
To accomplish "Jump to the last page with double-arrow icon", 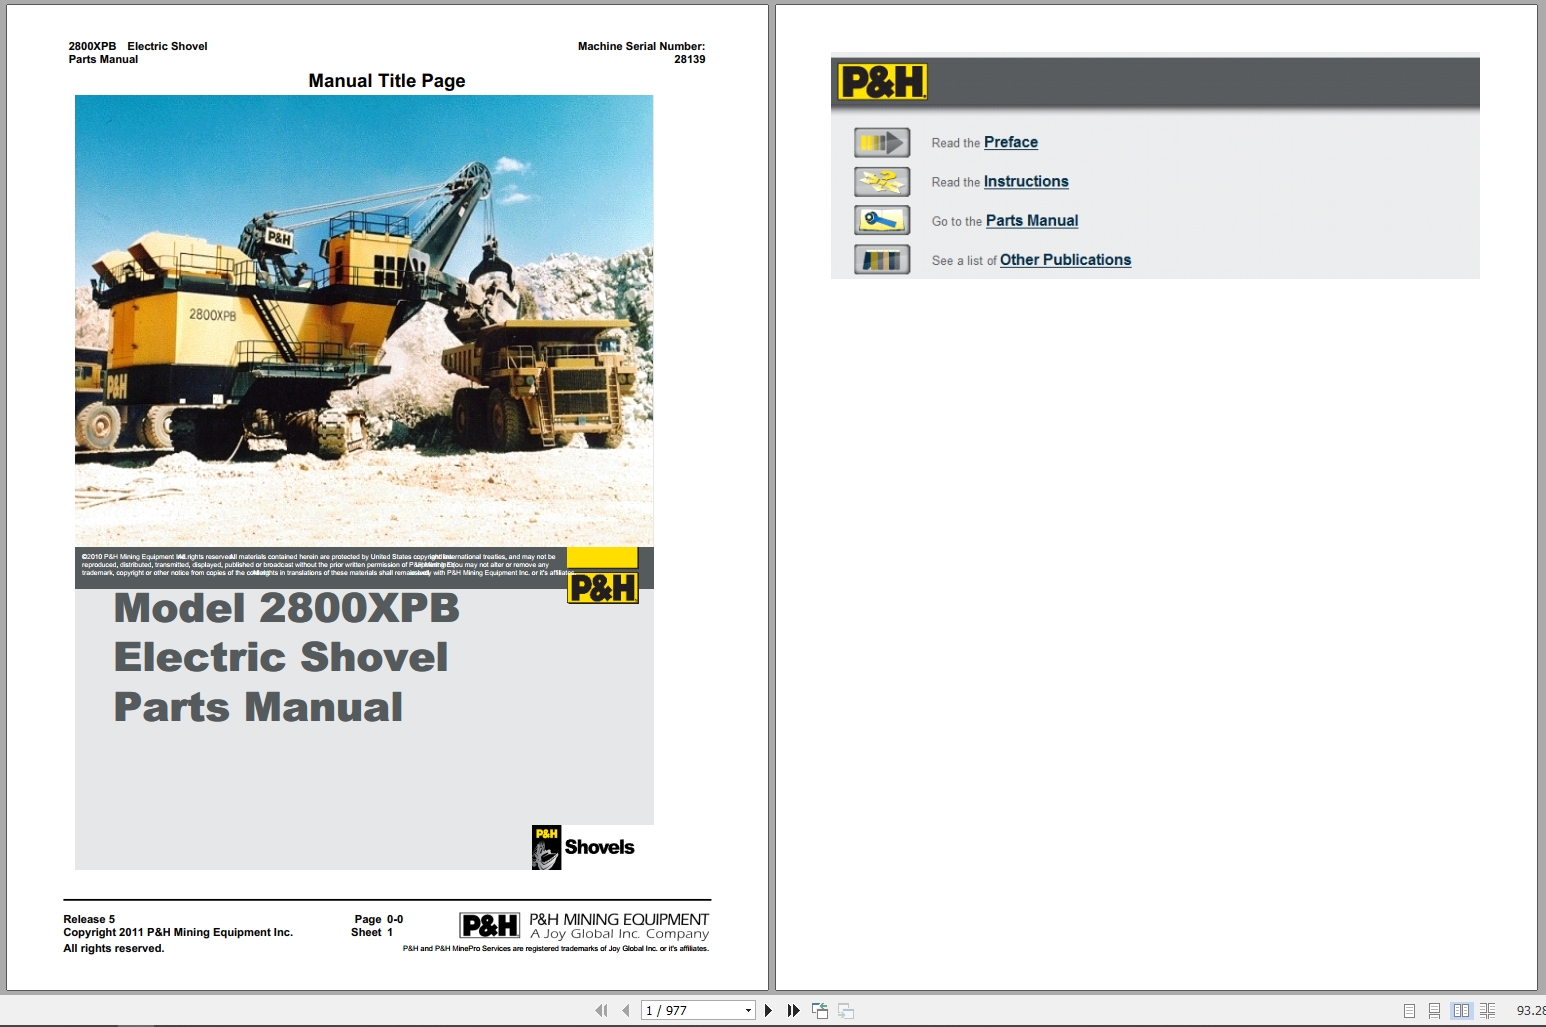I will (793, 1010).
